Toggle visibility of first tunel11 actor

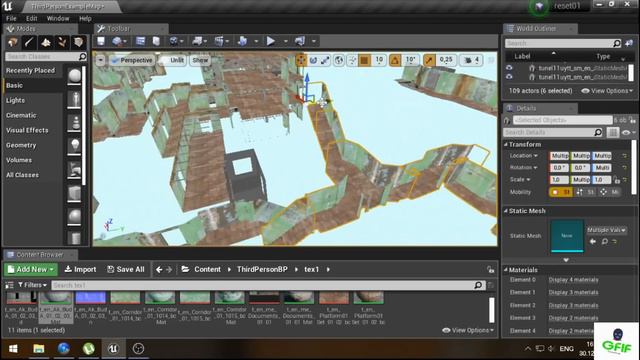[509, 68]
